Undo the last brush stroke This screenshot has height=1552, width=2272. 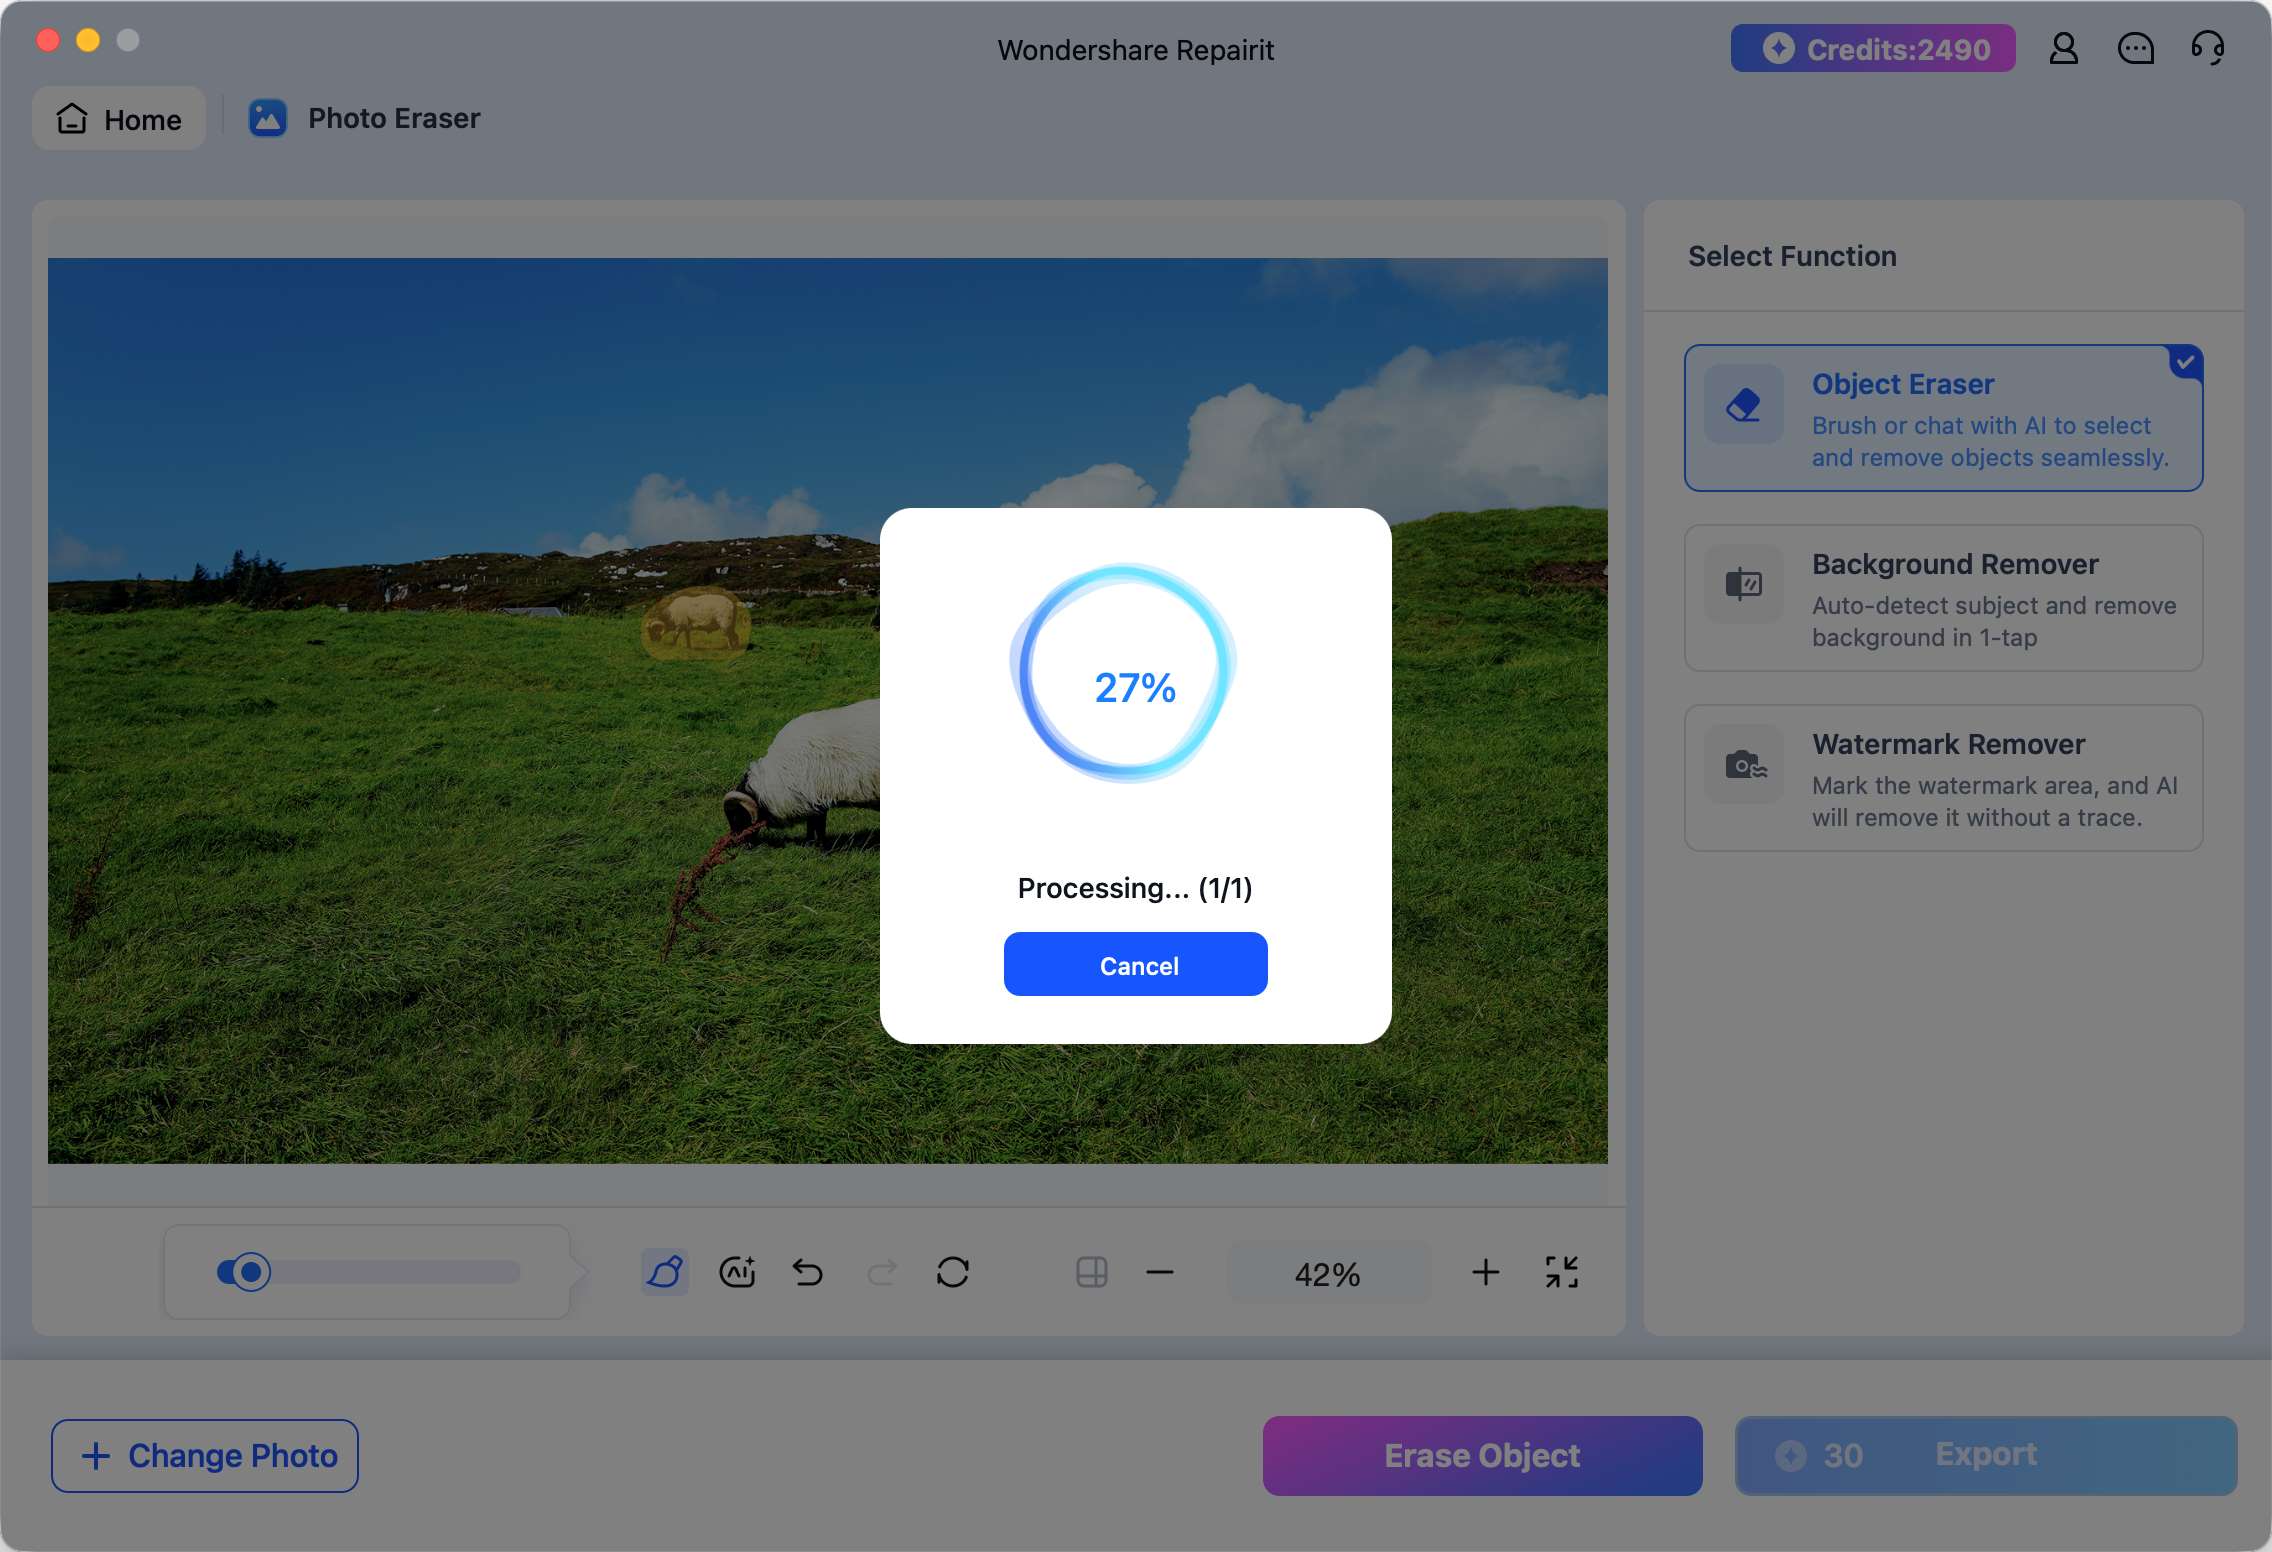808,1272
